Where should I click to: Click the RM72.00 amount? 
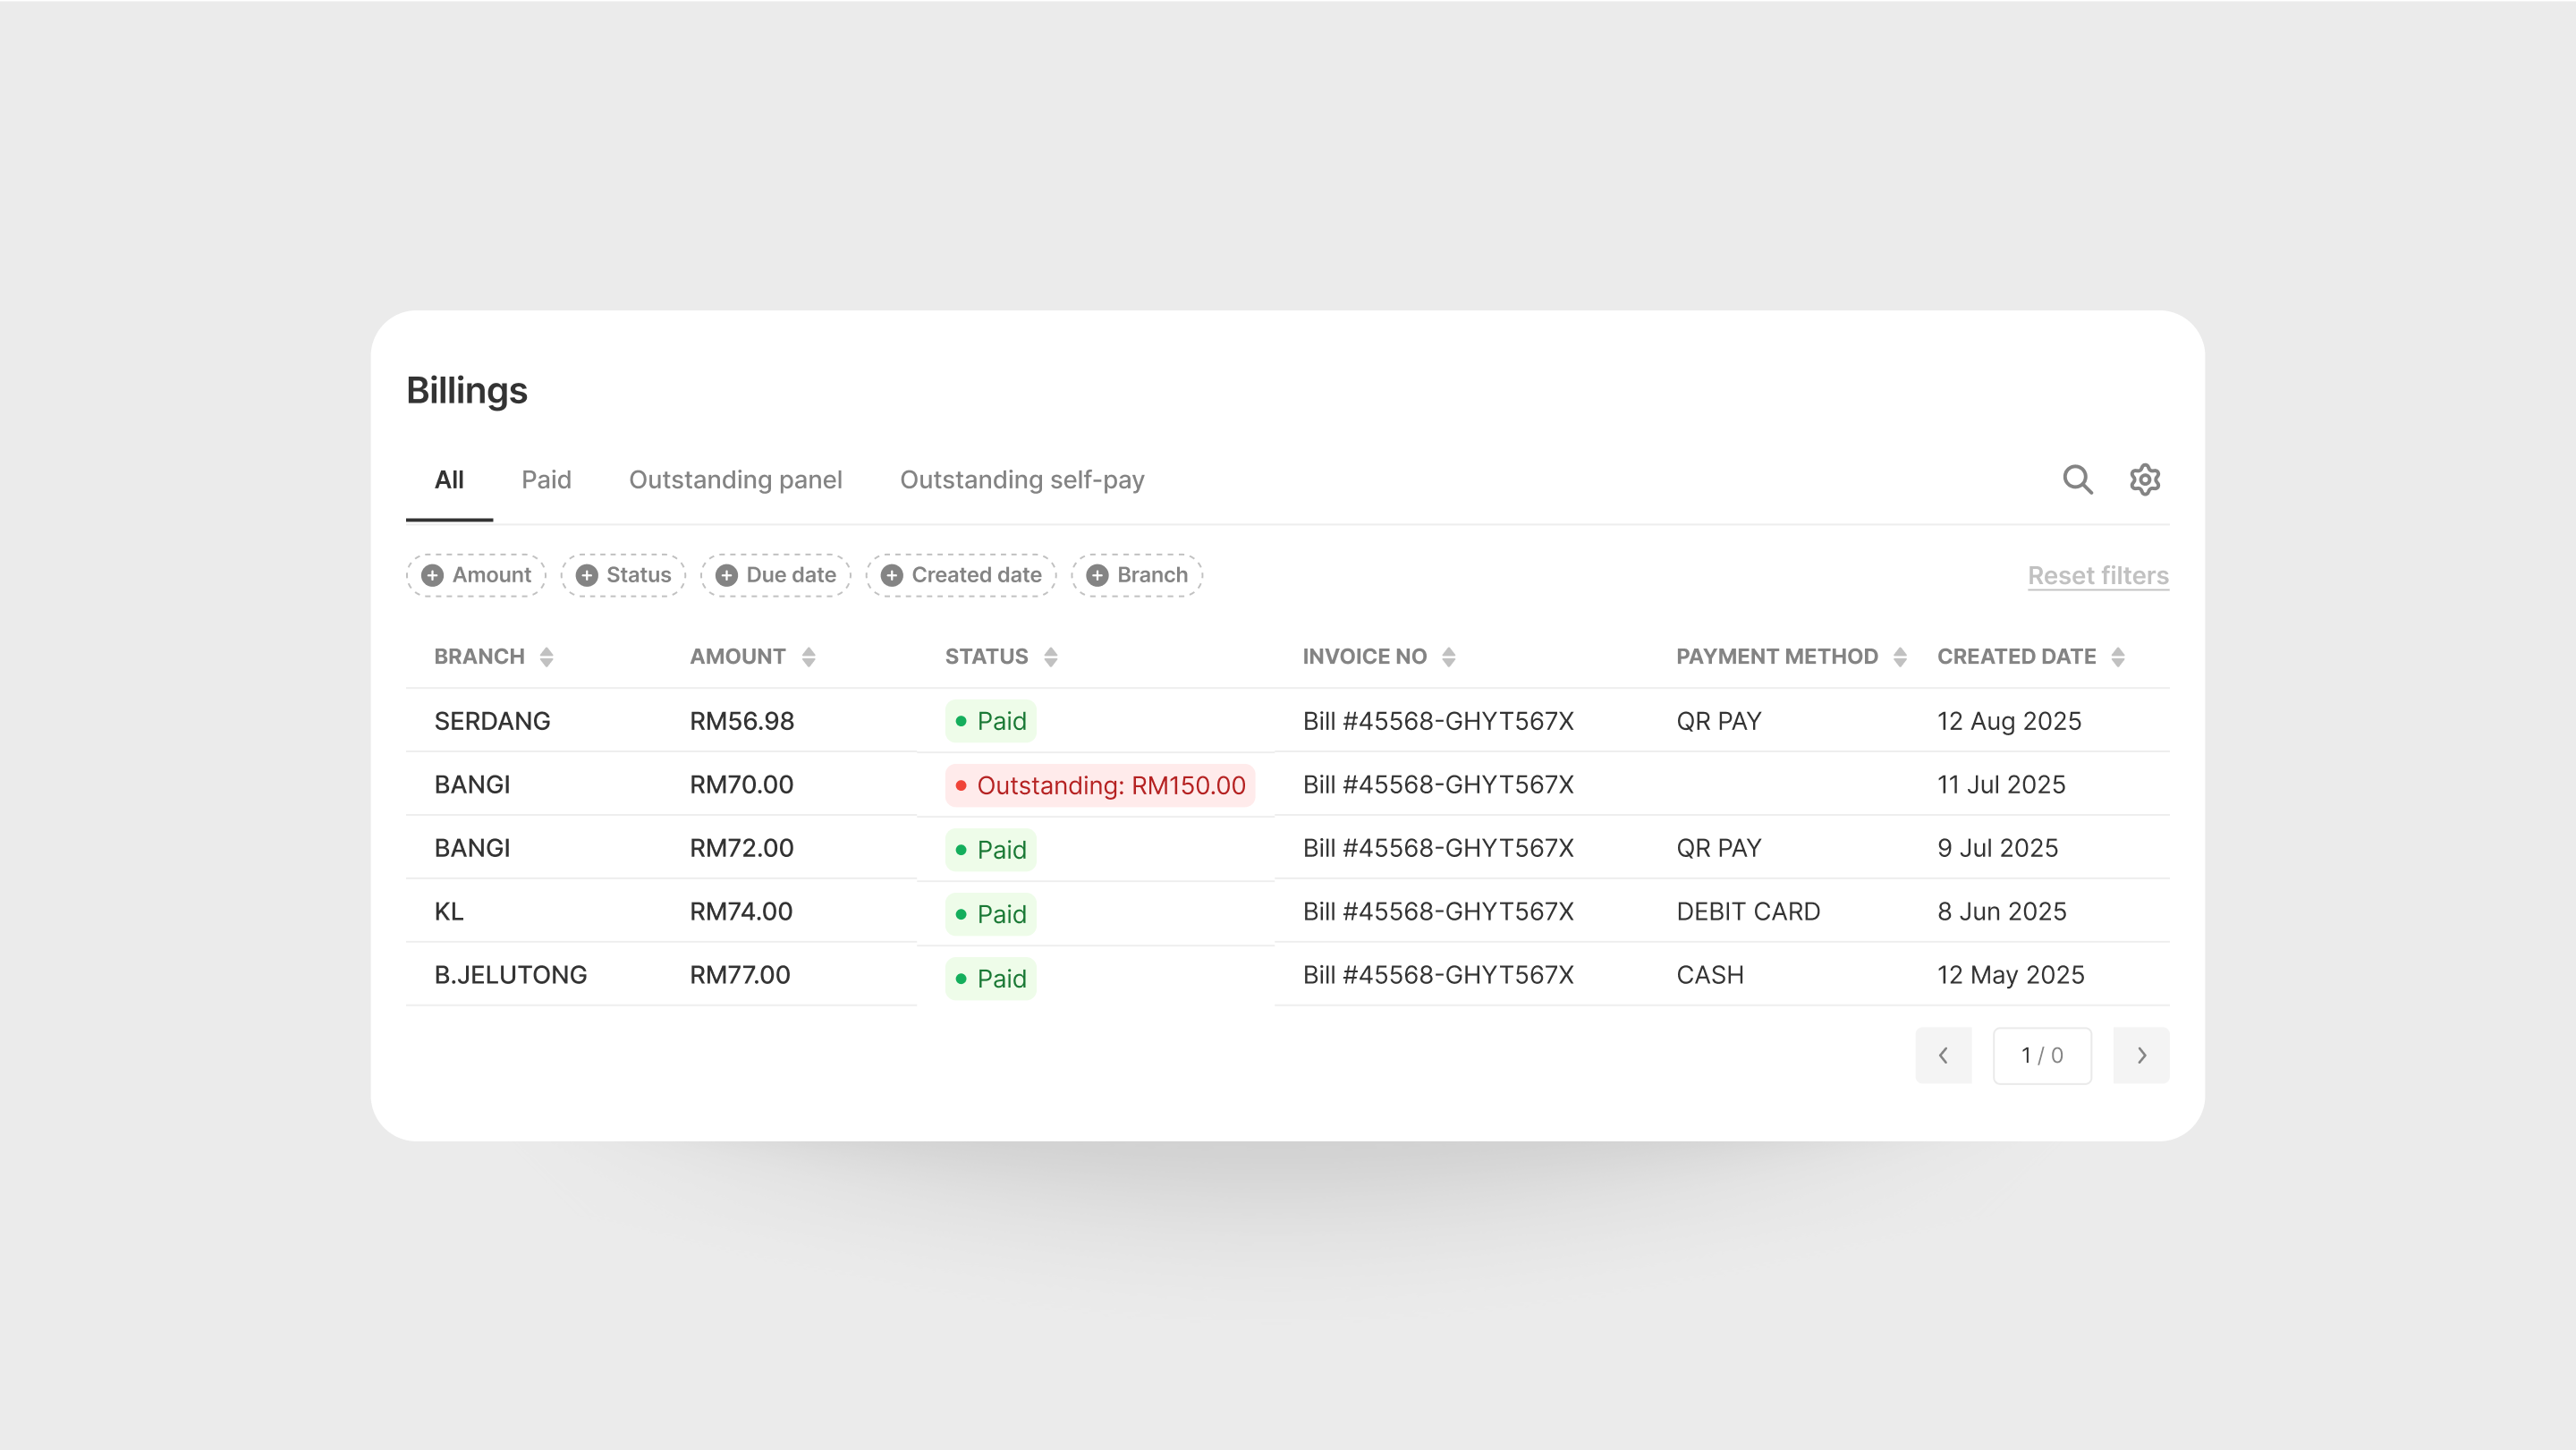[742, 848]
